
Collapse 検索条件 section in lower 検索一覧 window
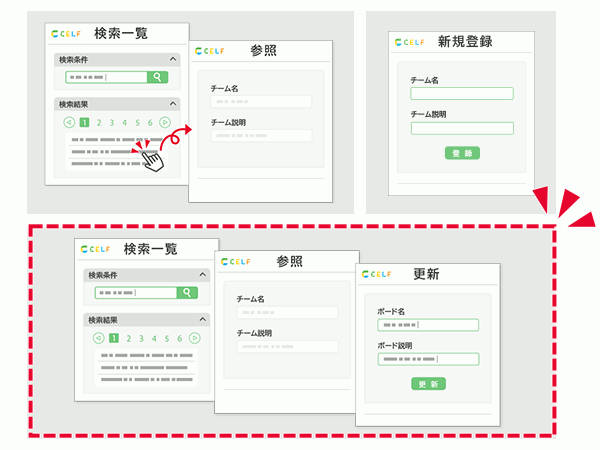coord(202,275)
